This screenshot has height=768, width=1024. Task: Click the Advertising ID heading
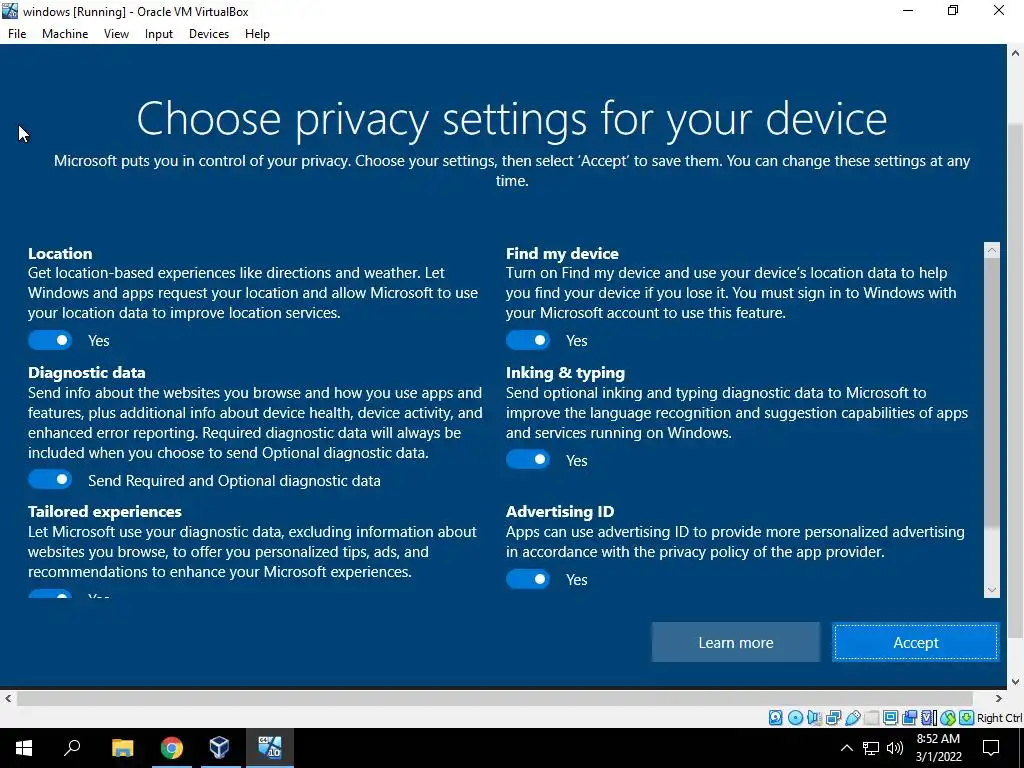coord(560,511)
